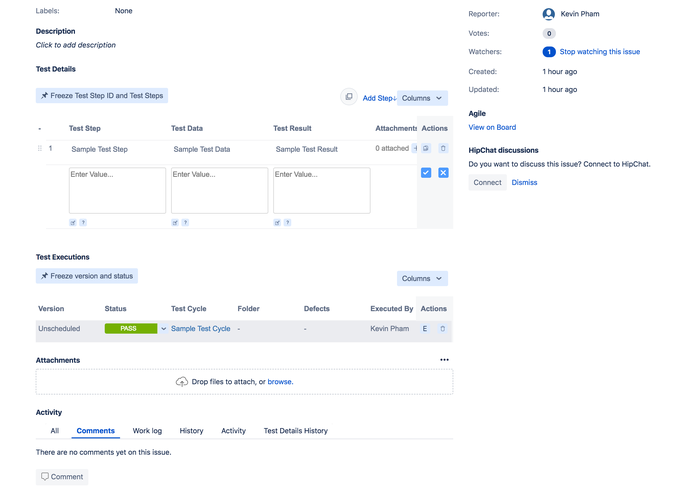Viewport: 700px width, 491px height.
Task: Open the Activity tab
Action: tap(233, 431)
